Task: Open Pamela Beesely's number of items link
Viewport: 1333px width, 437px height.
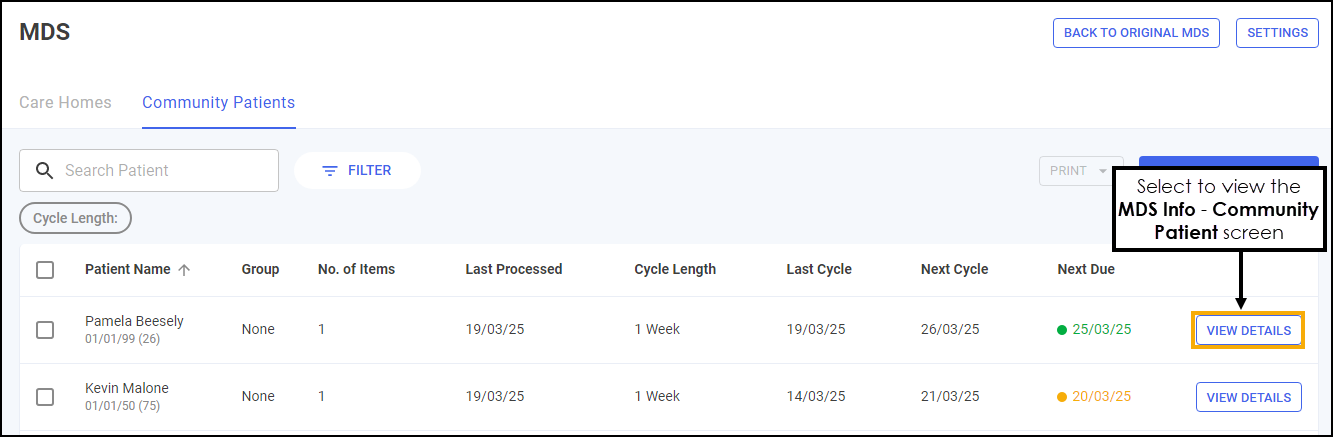Action: click(321, 330)
